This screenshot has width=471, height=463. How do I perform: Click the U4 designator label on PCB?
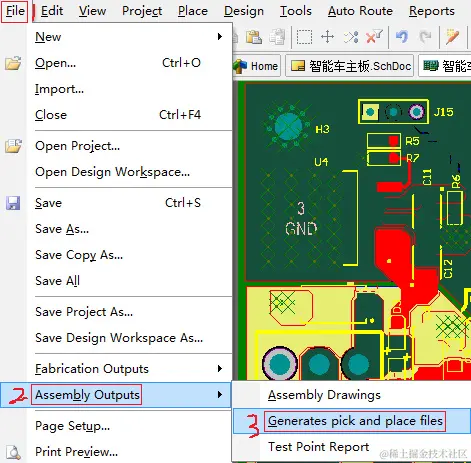click(321, 162)
